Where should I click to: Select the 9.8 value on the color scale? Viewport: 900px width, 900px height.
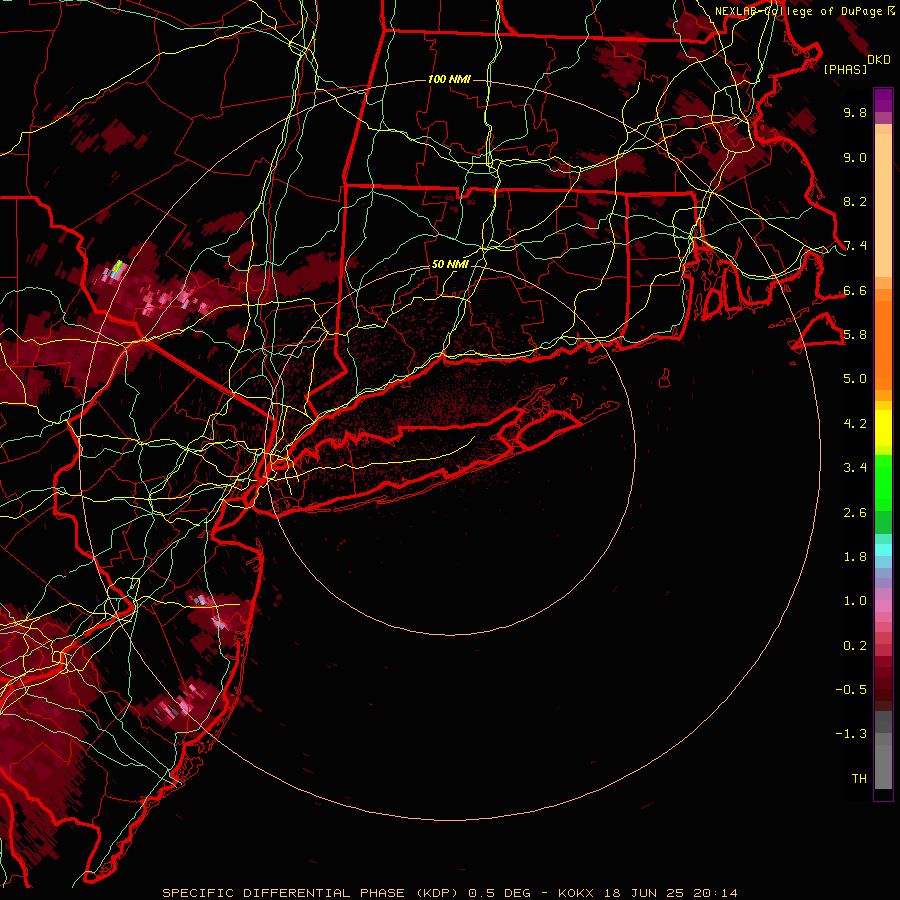pos(855,113)
